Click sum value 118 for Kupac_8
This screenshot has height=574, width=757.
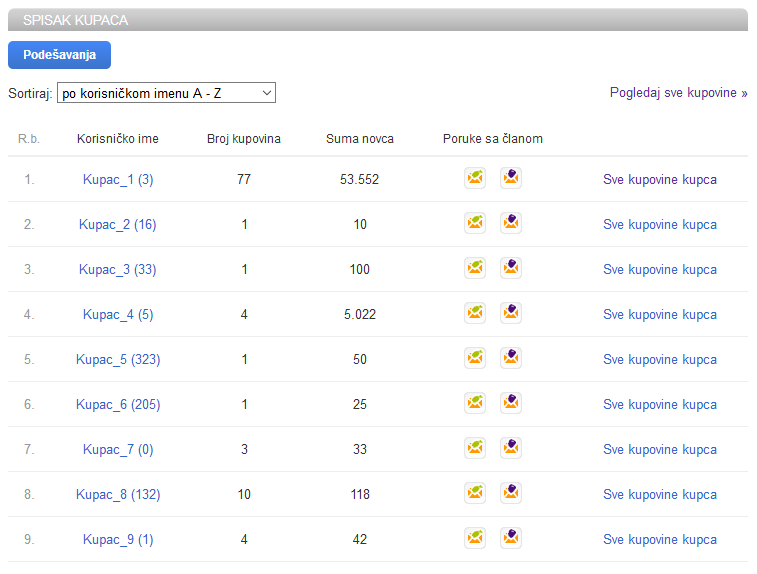360,494
